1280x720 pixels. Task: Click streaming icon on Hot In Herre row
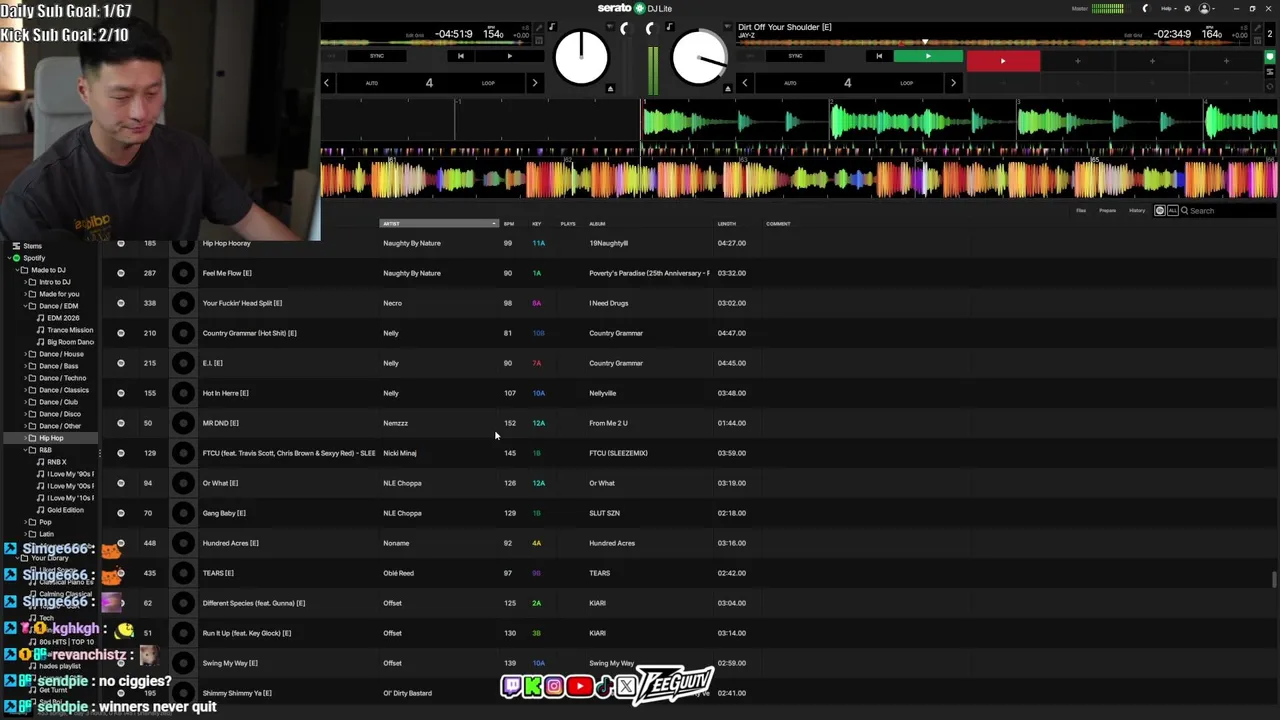click(x=121, y=393)
